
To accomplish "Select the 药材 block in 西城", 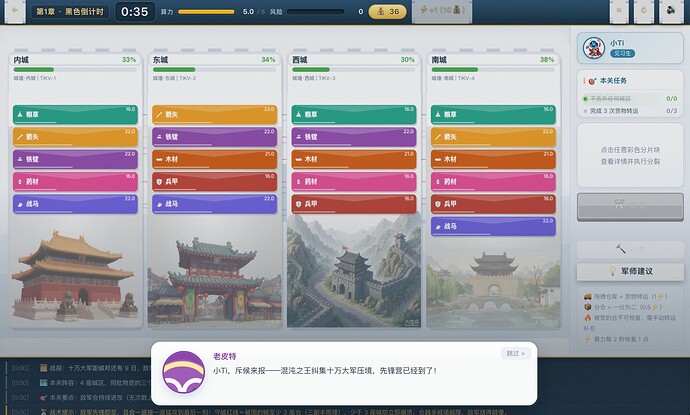I will [x=354, y=182].
